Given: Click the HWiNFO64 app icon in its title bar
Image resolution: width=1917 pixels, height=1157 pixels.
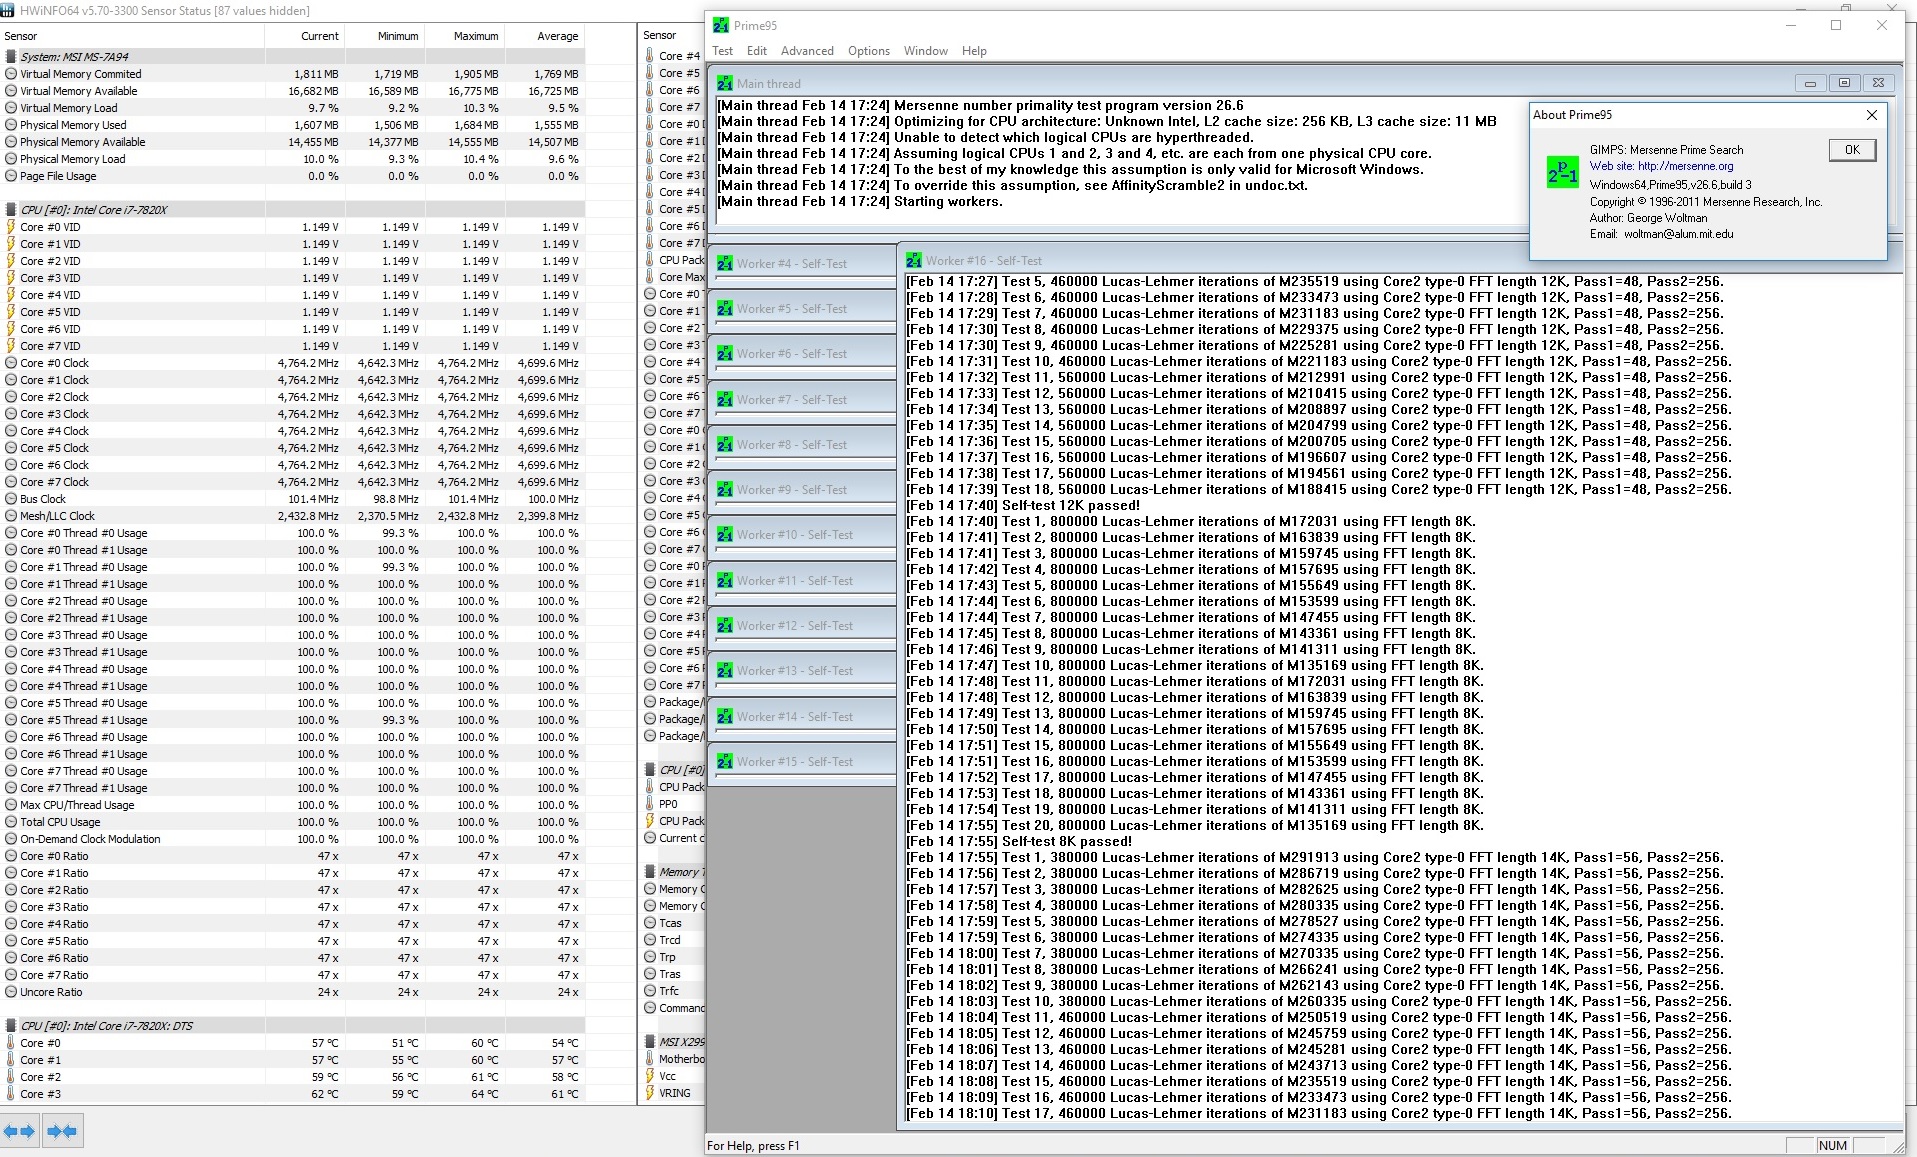Looking at the screenshot, I should coord(9,10).
